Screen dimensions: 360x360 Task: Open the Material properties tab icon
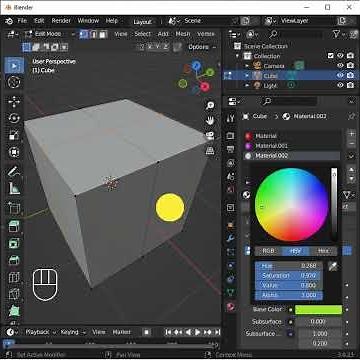point(230,306)
